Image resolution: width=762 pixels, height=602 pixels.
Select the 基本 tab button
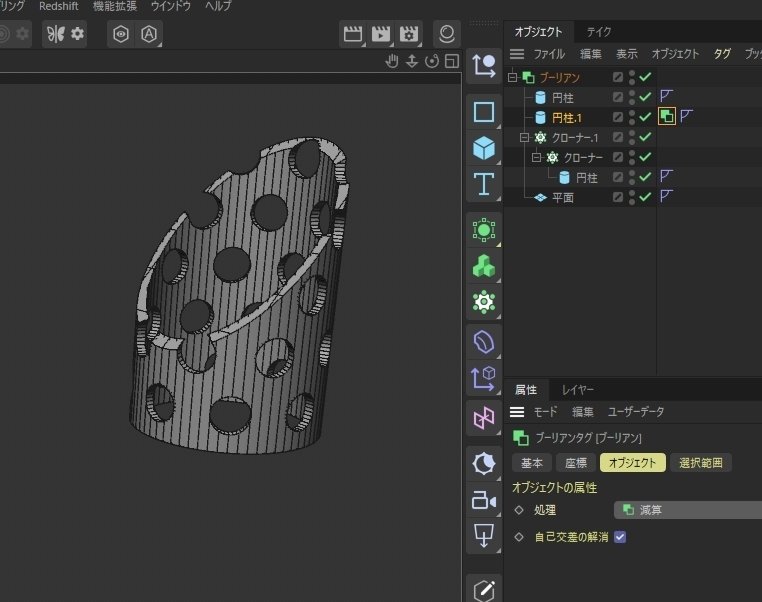pos(532,463)
